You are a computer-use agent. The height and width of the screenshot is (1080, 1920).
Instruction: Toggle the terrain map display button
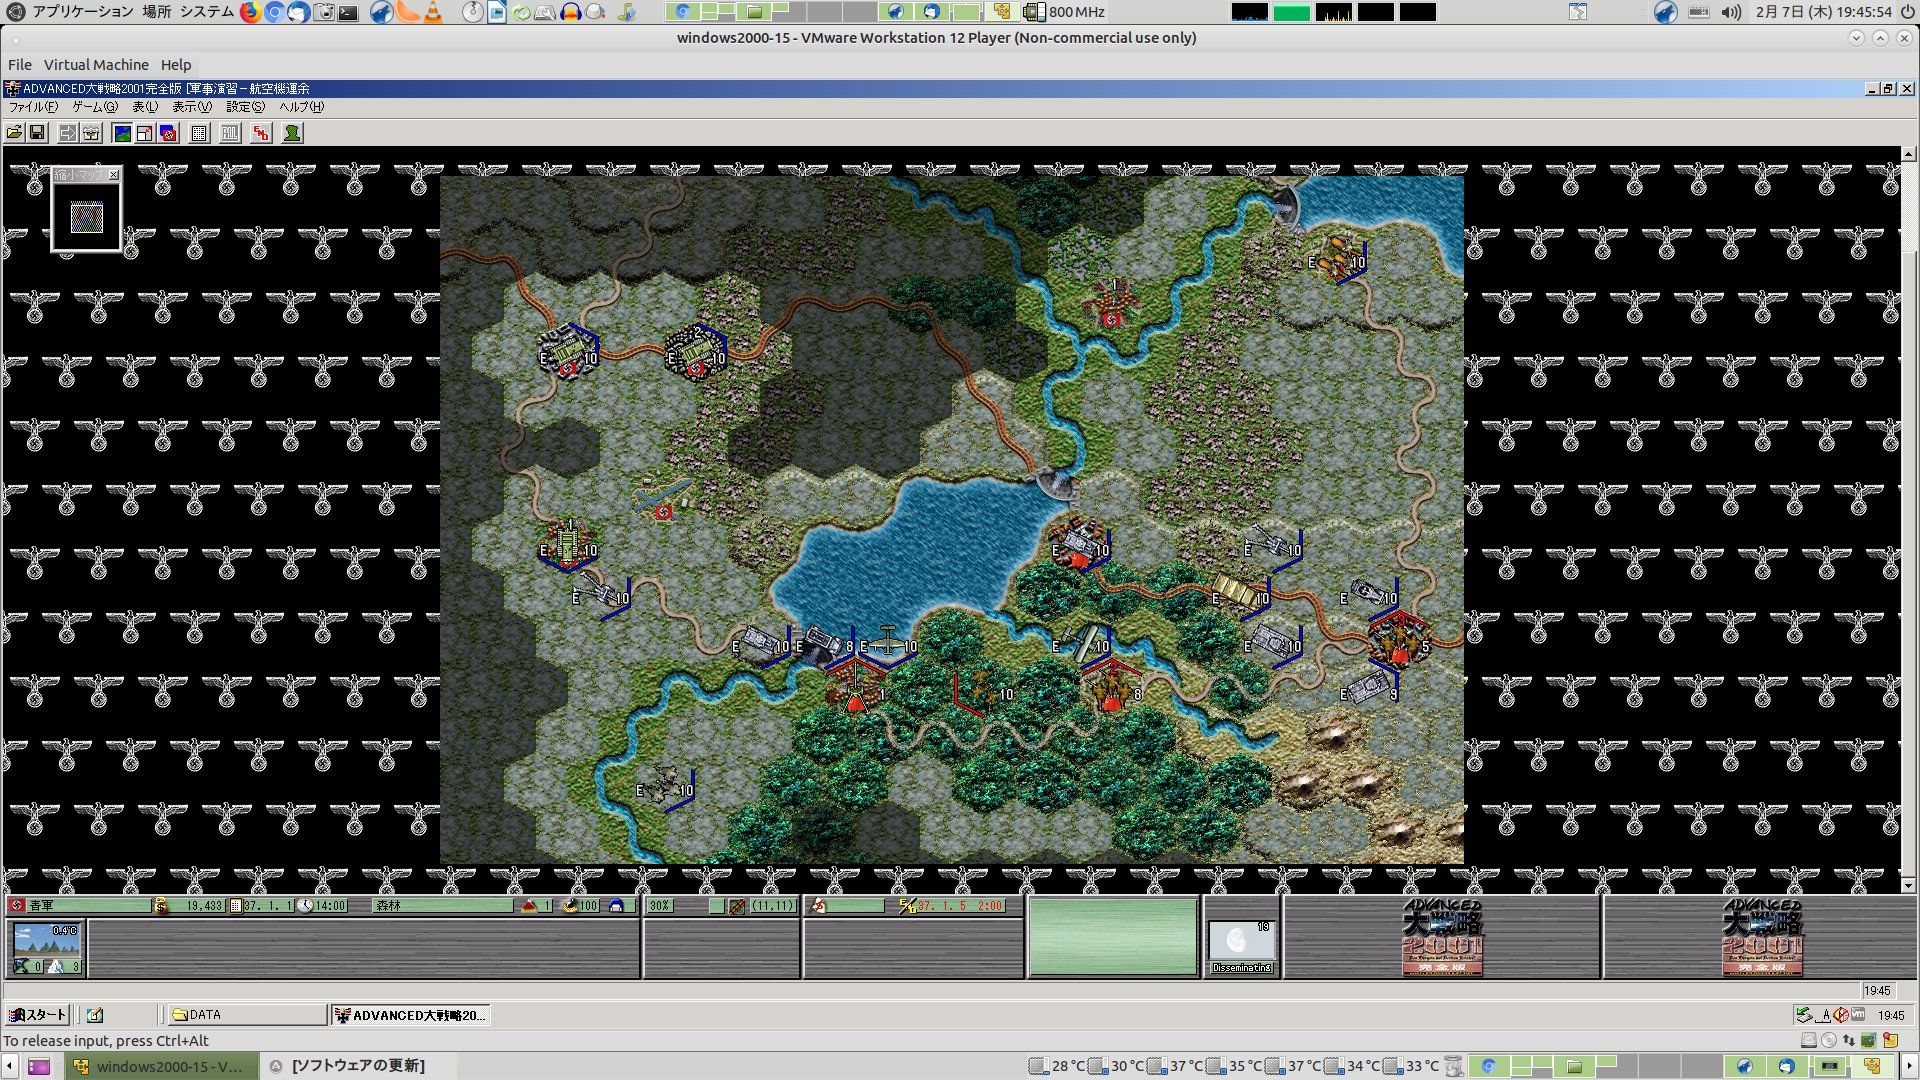click(122, 133)
